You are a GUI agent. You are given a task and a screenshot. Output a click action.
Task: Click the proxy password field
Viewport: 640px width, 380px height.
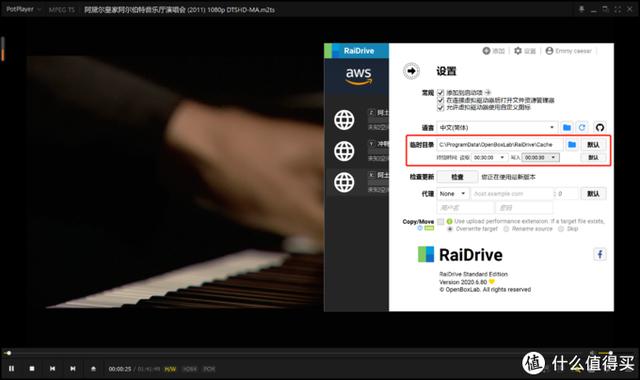(x=524, y=208)
